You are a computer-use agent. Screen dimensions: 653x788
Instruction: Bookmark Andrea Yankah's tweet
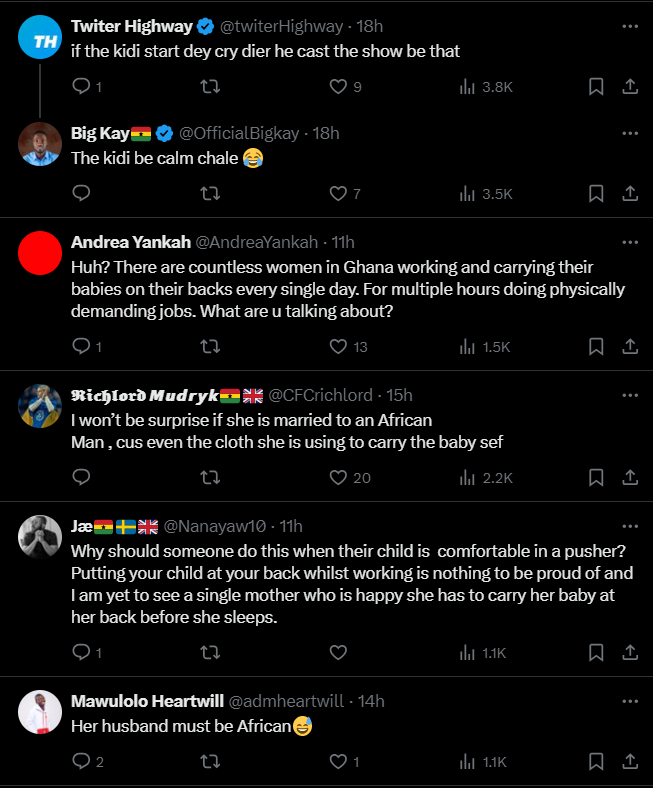click(x=596, y=347)
